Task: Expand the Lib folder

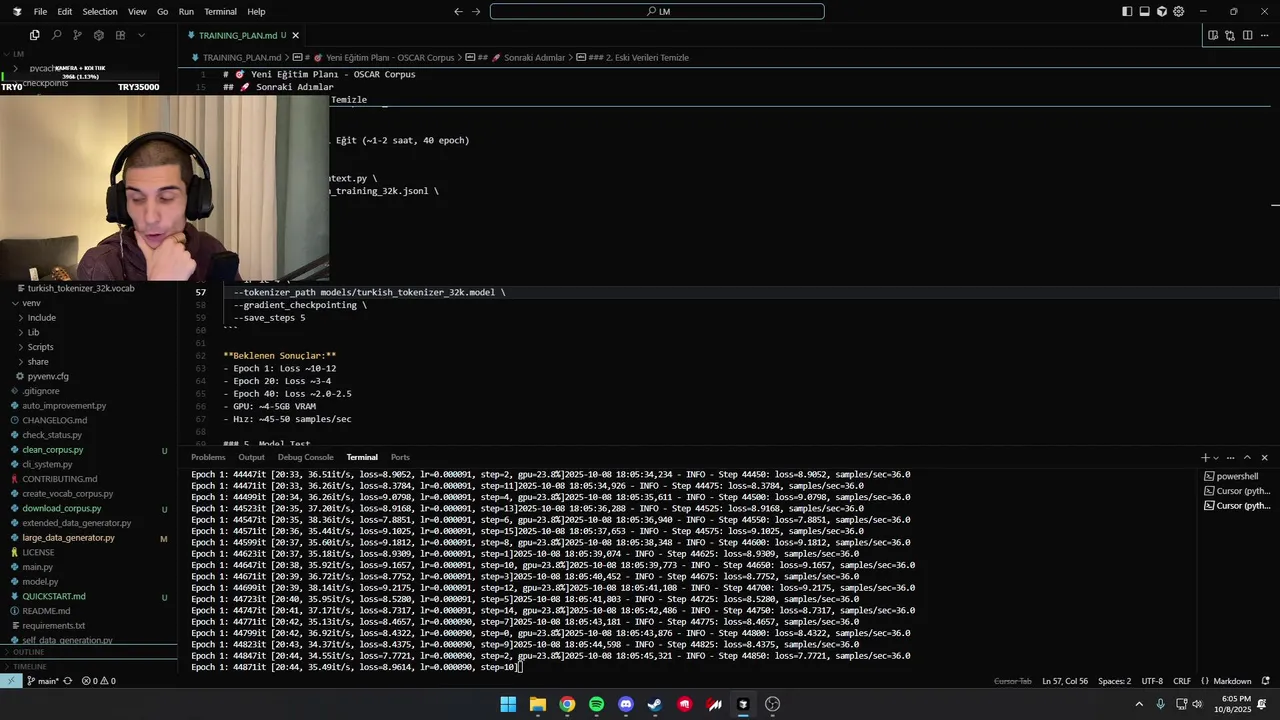Action: point(33,332)
